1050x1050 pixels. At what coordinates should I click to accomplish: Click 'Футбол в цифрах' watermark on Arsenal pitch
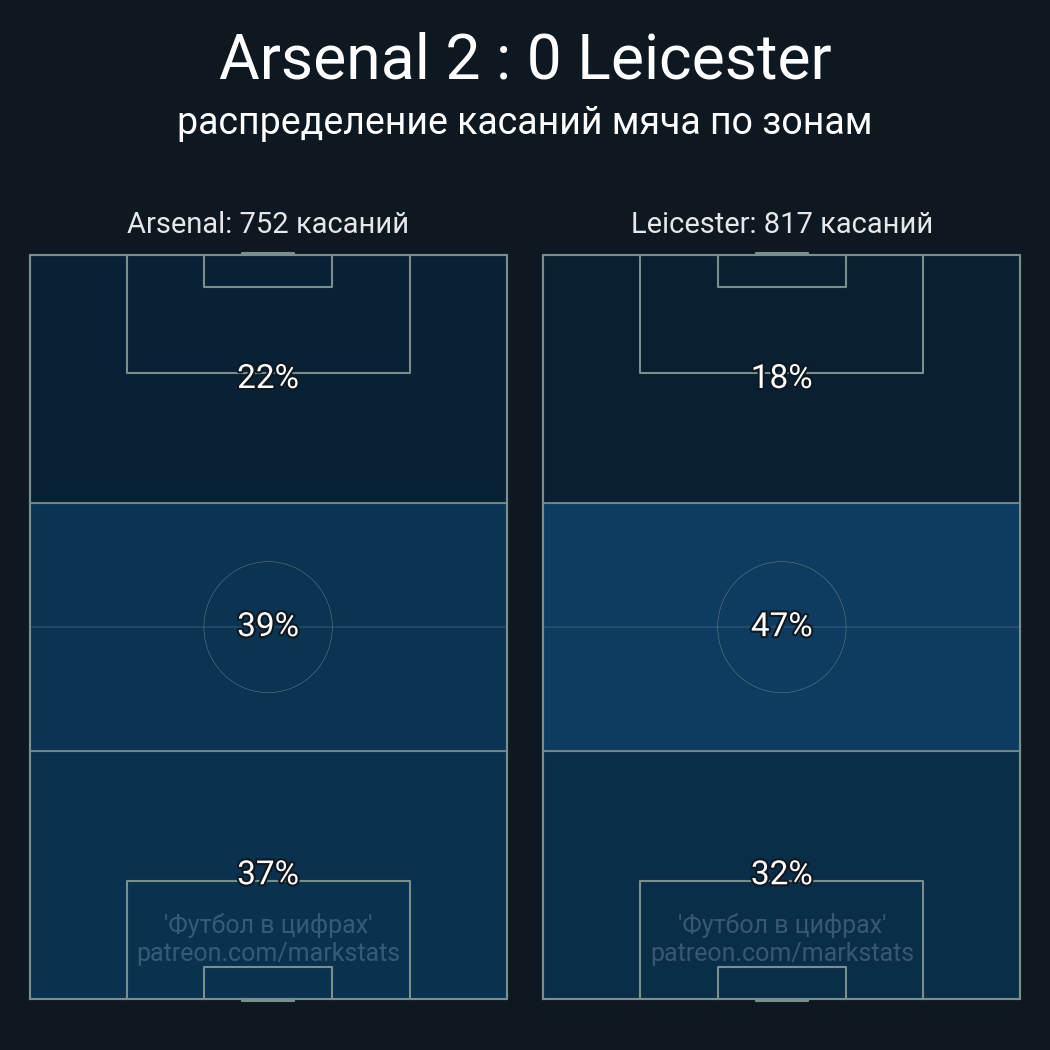(x=268, y=924)
